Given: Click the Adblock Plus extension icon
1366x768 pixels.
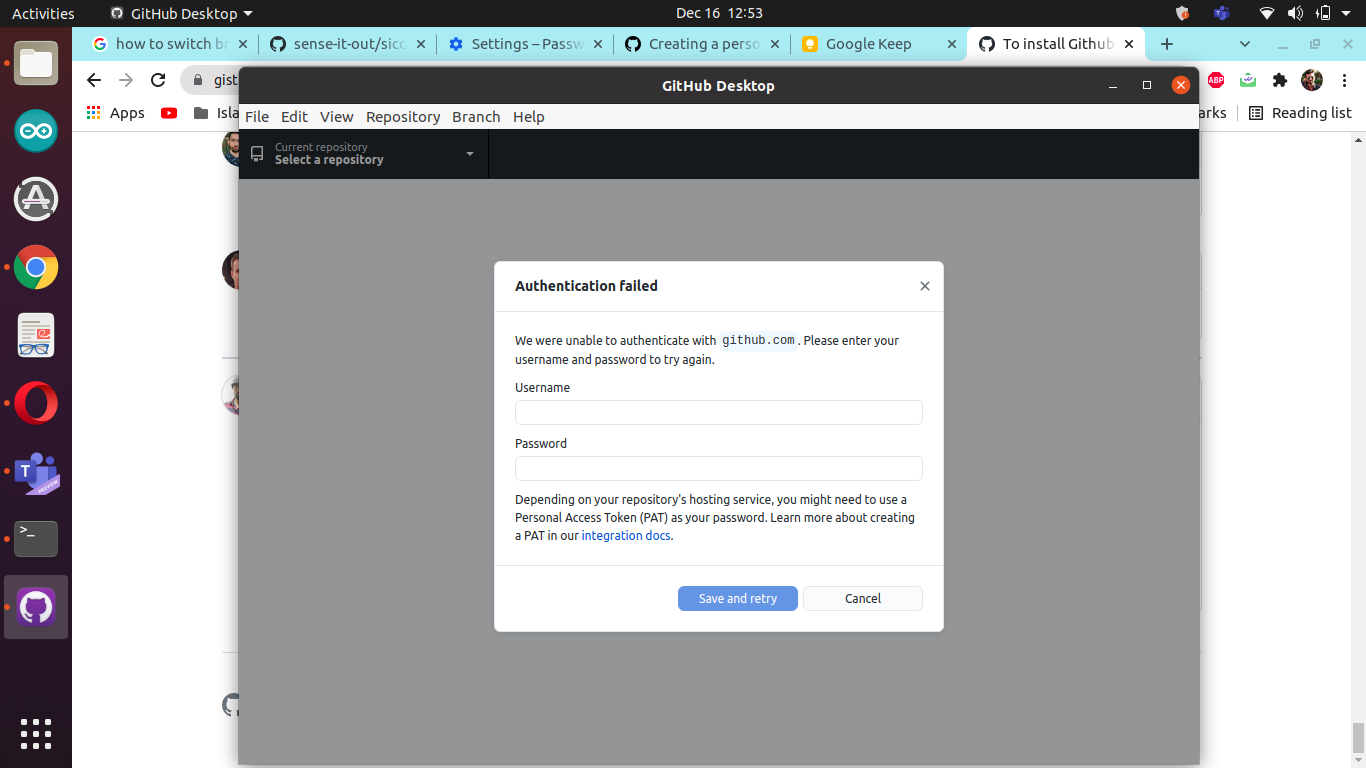Looking at the screenshot, I should [1215, 80].
